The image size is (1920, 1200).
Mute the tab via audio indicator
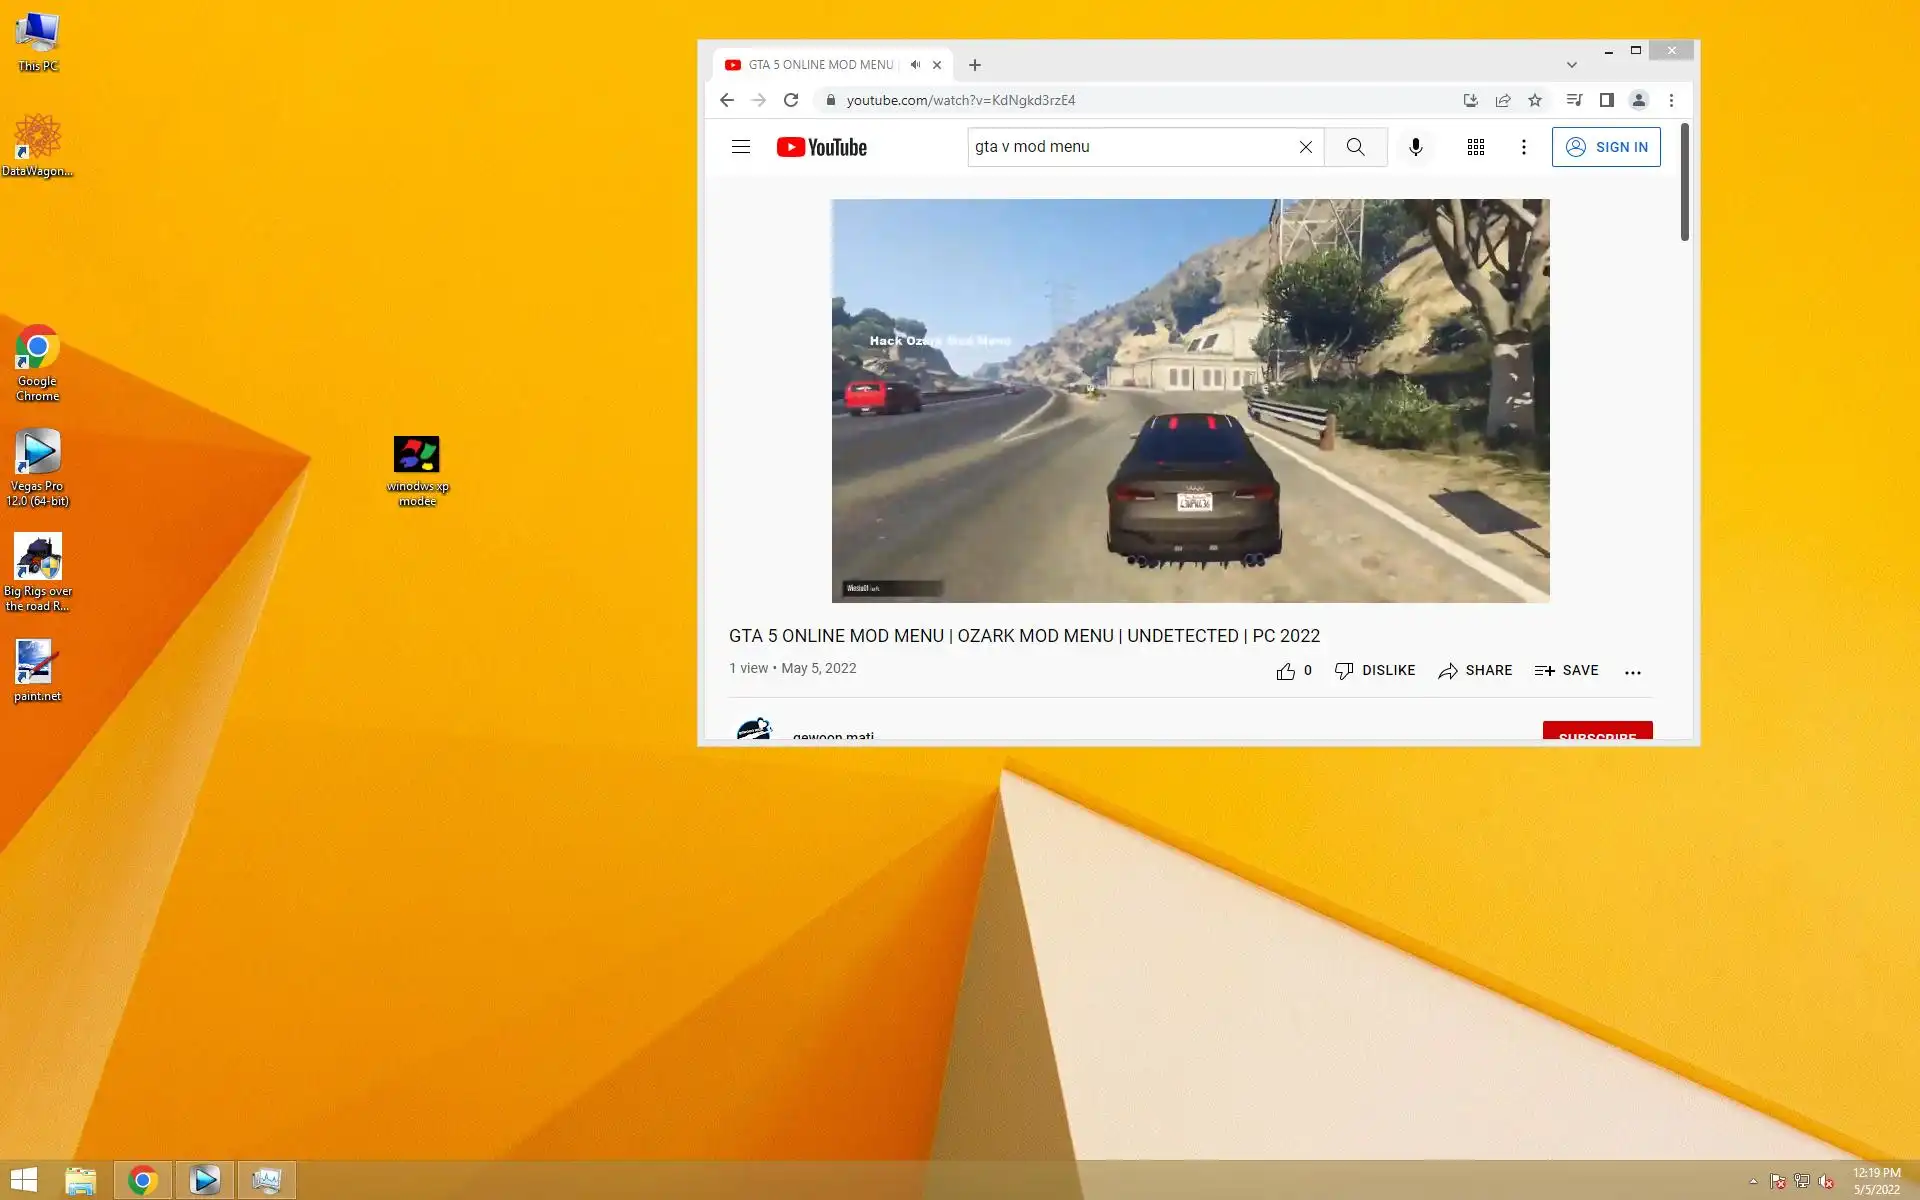coord(915,65)
